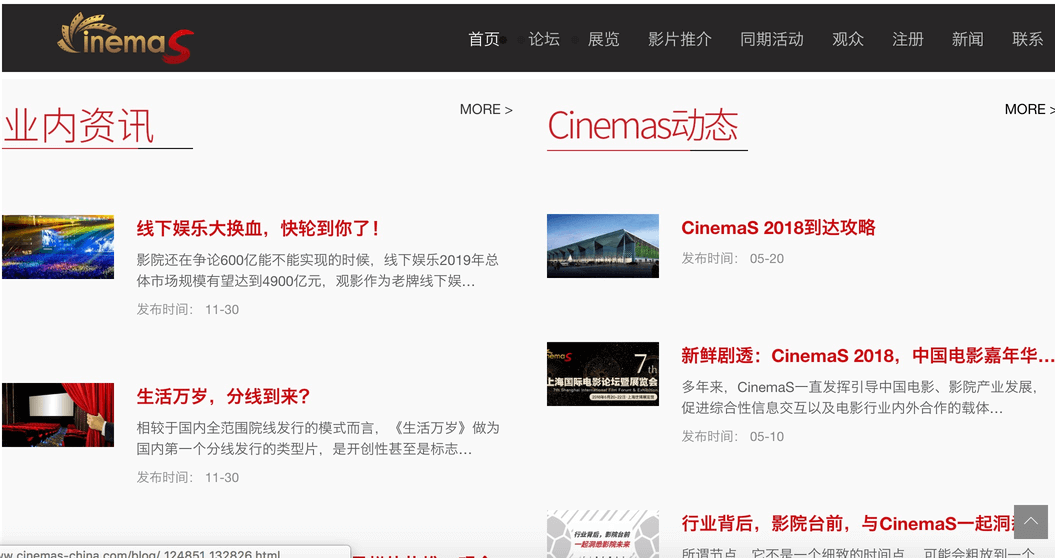Expand MORE under 业内资讯 section

pyautogui.click(x=486, y=109)
